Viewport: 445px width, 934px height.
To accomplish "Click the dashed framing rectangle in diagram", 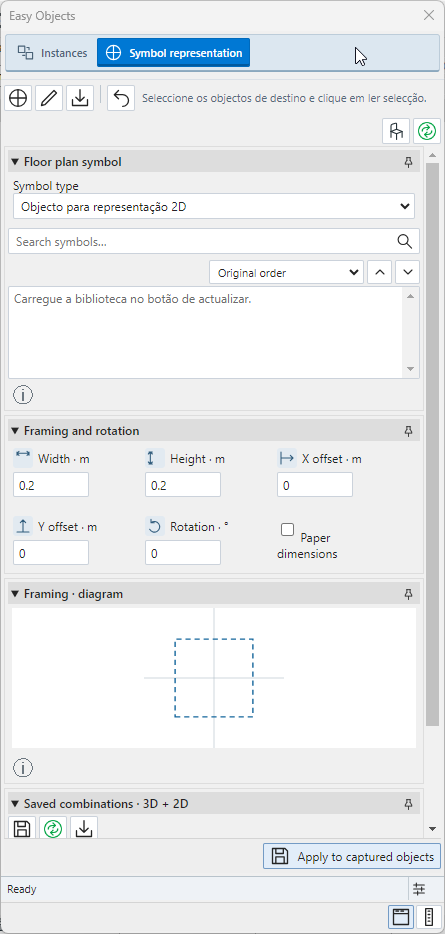I will [x=214, y=678].
